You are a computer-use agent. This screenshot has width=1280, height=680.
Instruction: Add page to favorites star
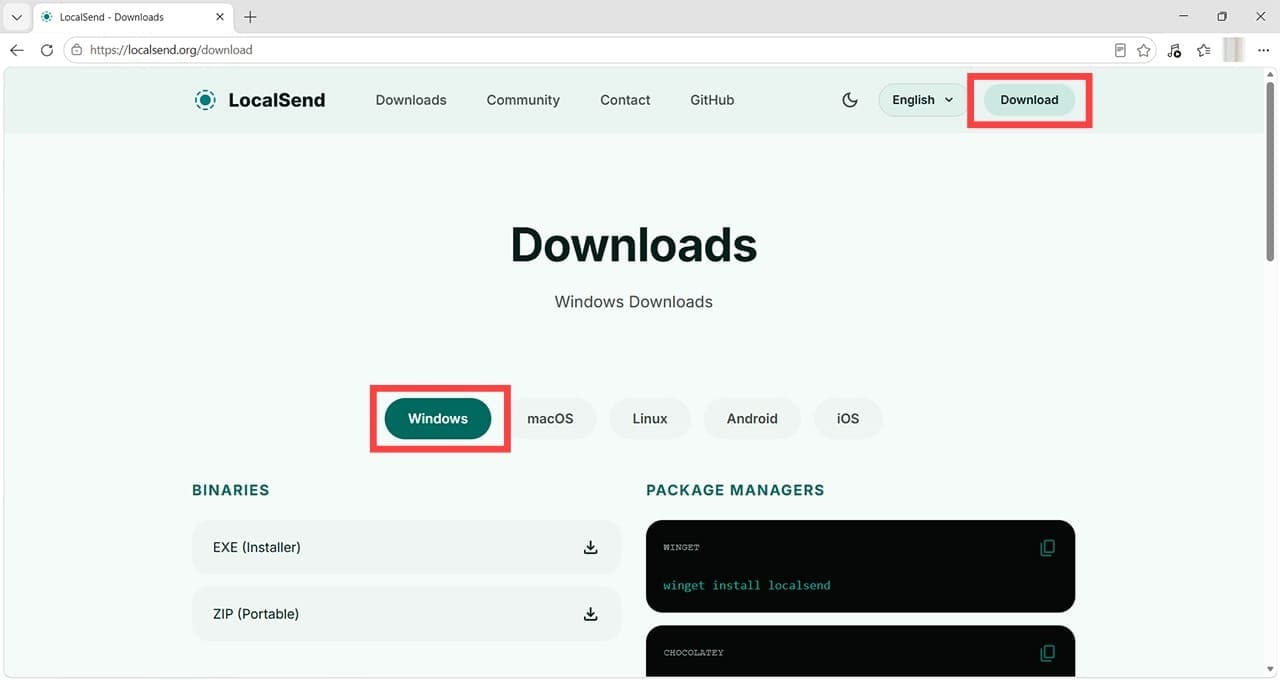(1143, 50)
